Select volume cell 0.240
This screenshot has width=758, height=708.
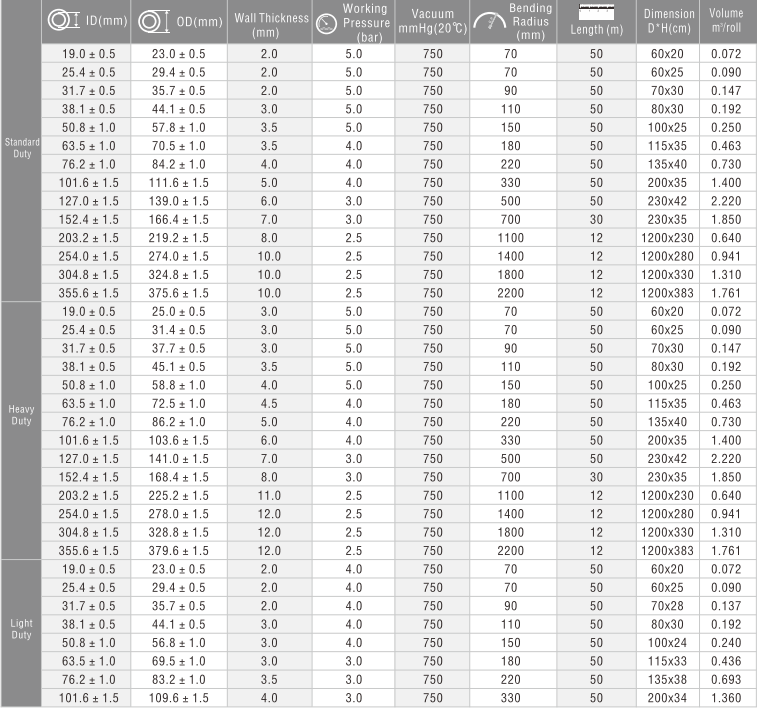726,643
